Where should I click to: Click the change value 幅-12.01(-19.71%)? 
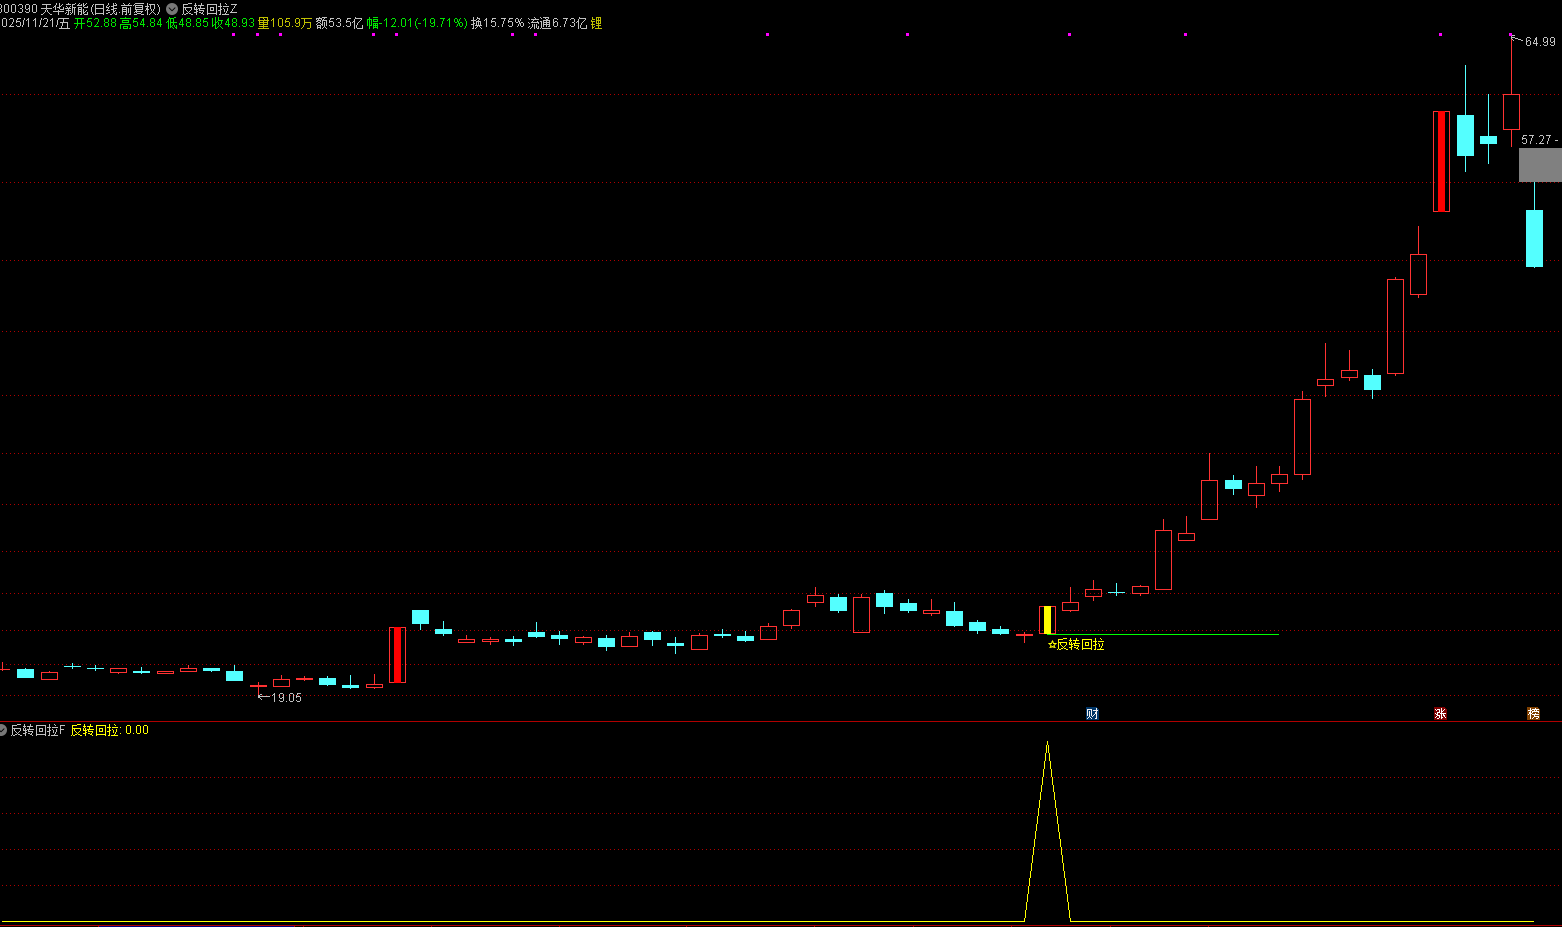pyautogui.click(x=417, y=23)
